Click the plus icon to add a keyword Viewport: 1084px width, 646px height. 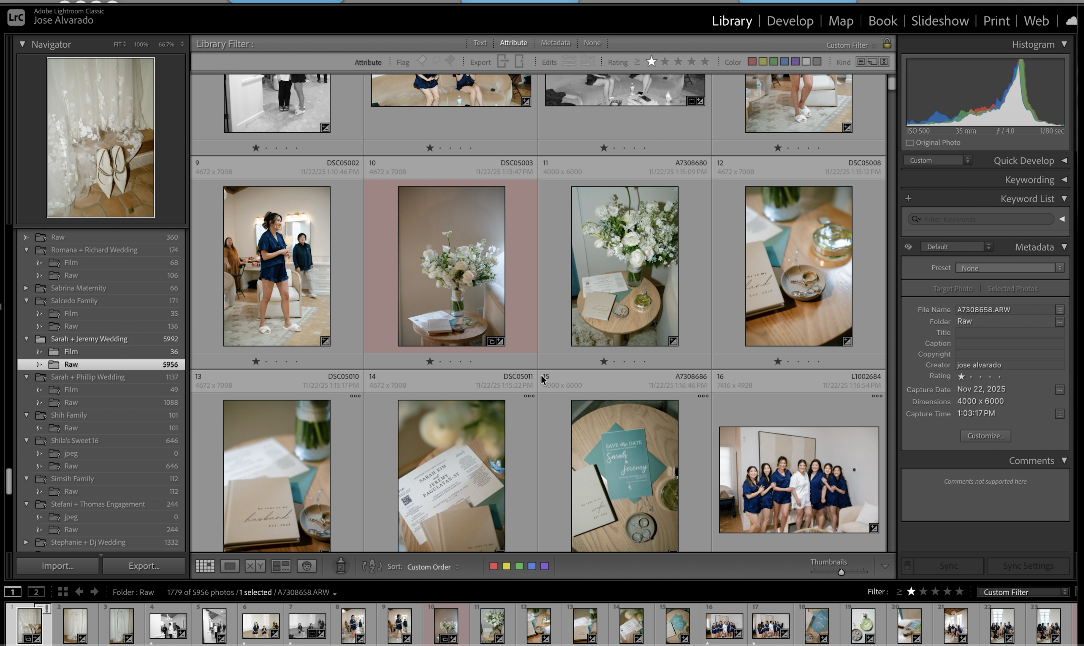908,199
